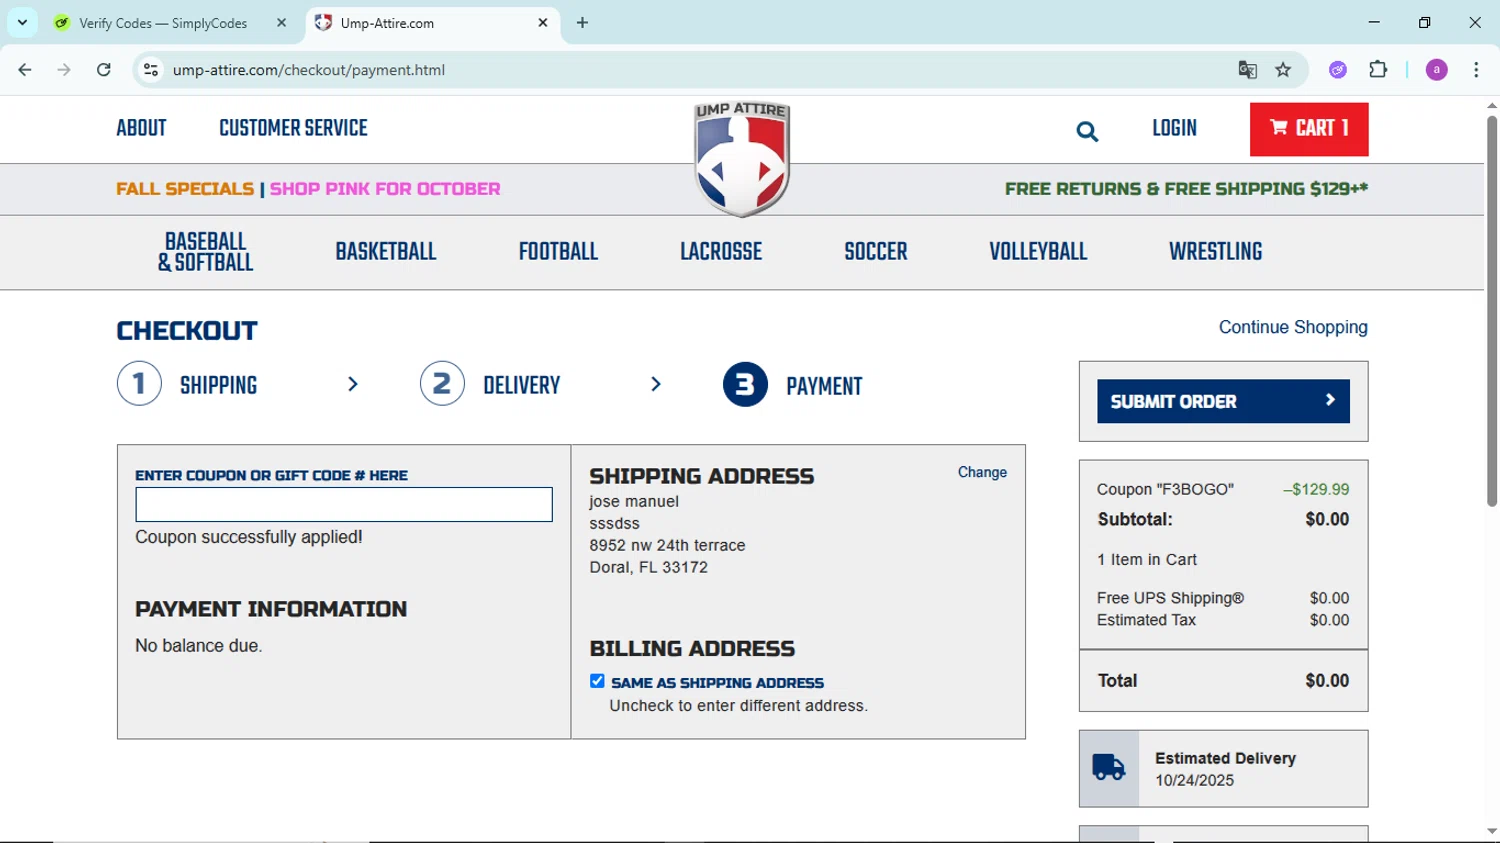Viewport: 1500px width, 843px height.
Task: Open the Wrestling menu
Action: click(x=1216, y=252)
